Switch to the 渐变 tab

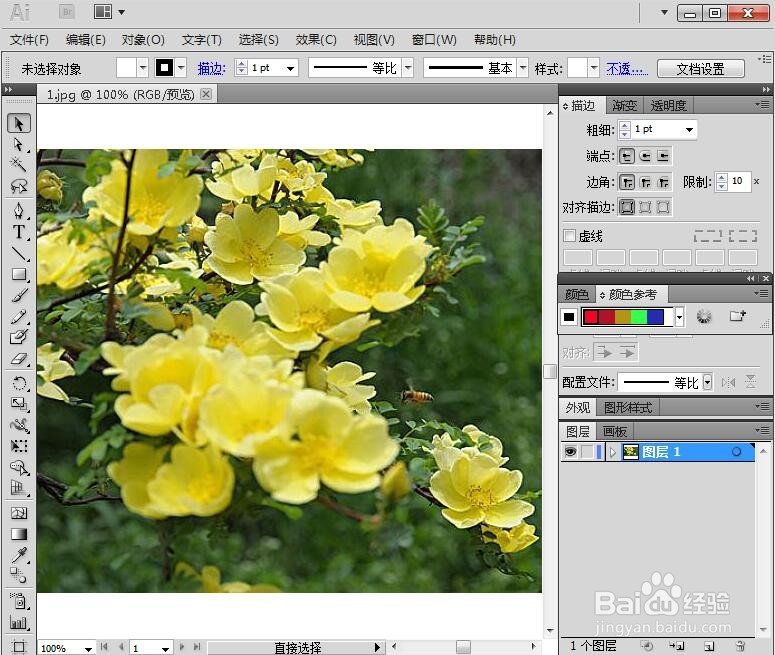click(624, 105)
